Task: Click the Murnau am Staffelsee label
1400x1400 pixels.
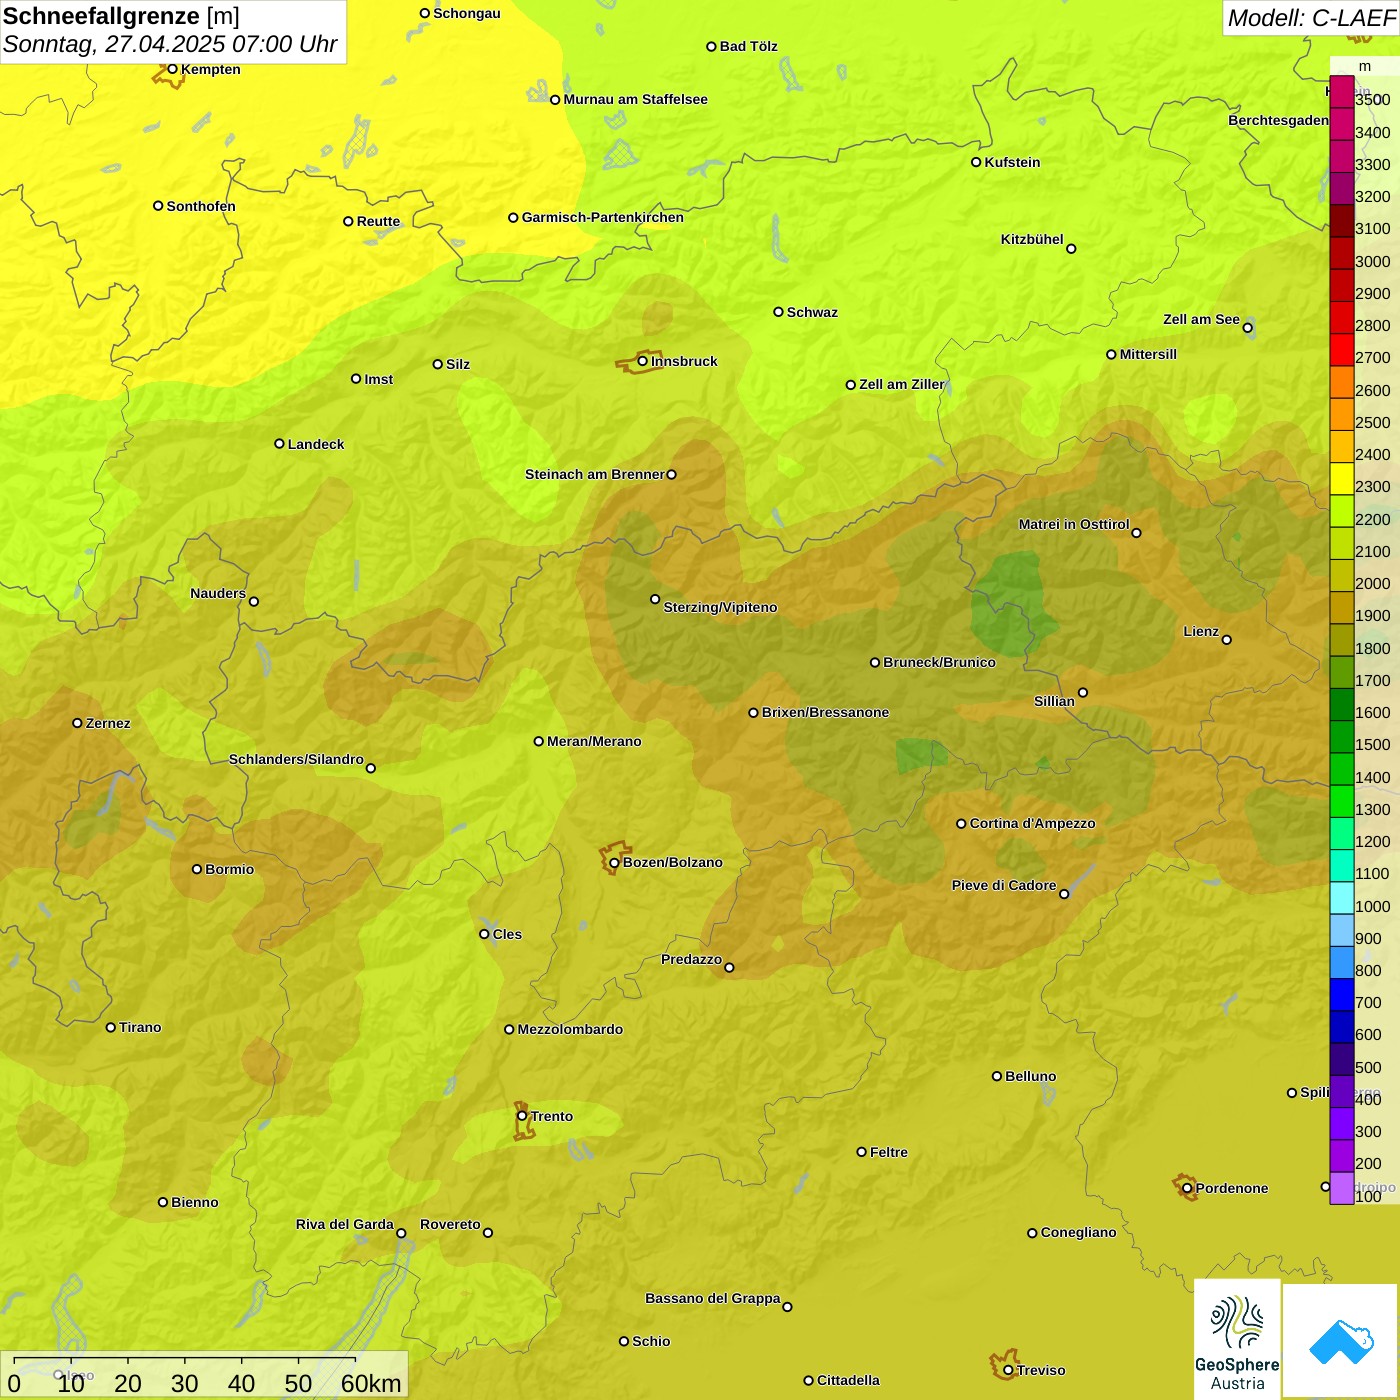Action: click(x=635, y=99)
